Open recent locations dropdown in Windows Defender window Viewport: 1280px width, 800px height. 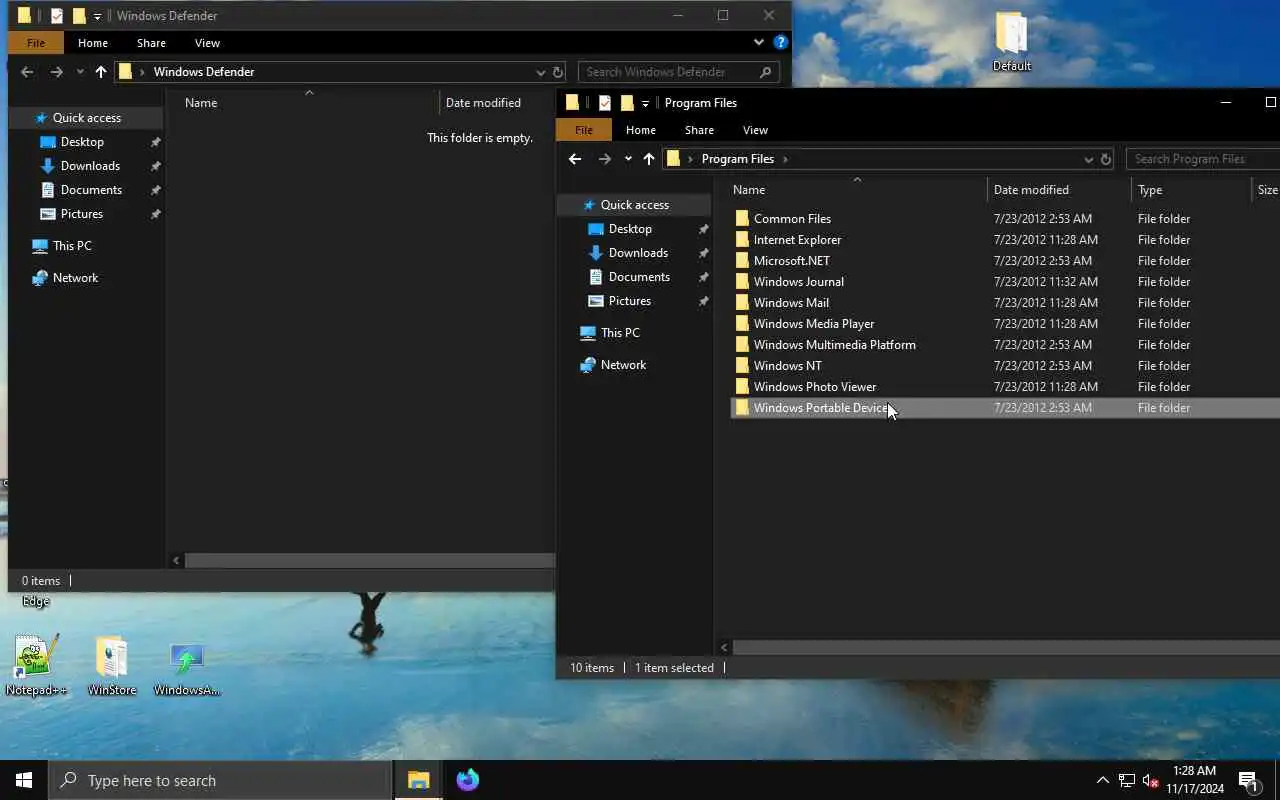(80, 72)
